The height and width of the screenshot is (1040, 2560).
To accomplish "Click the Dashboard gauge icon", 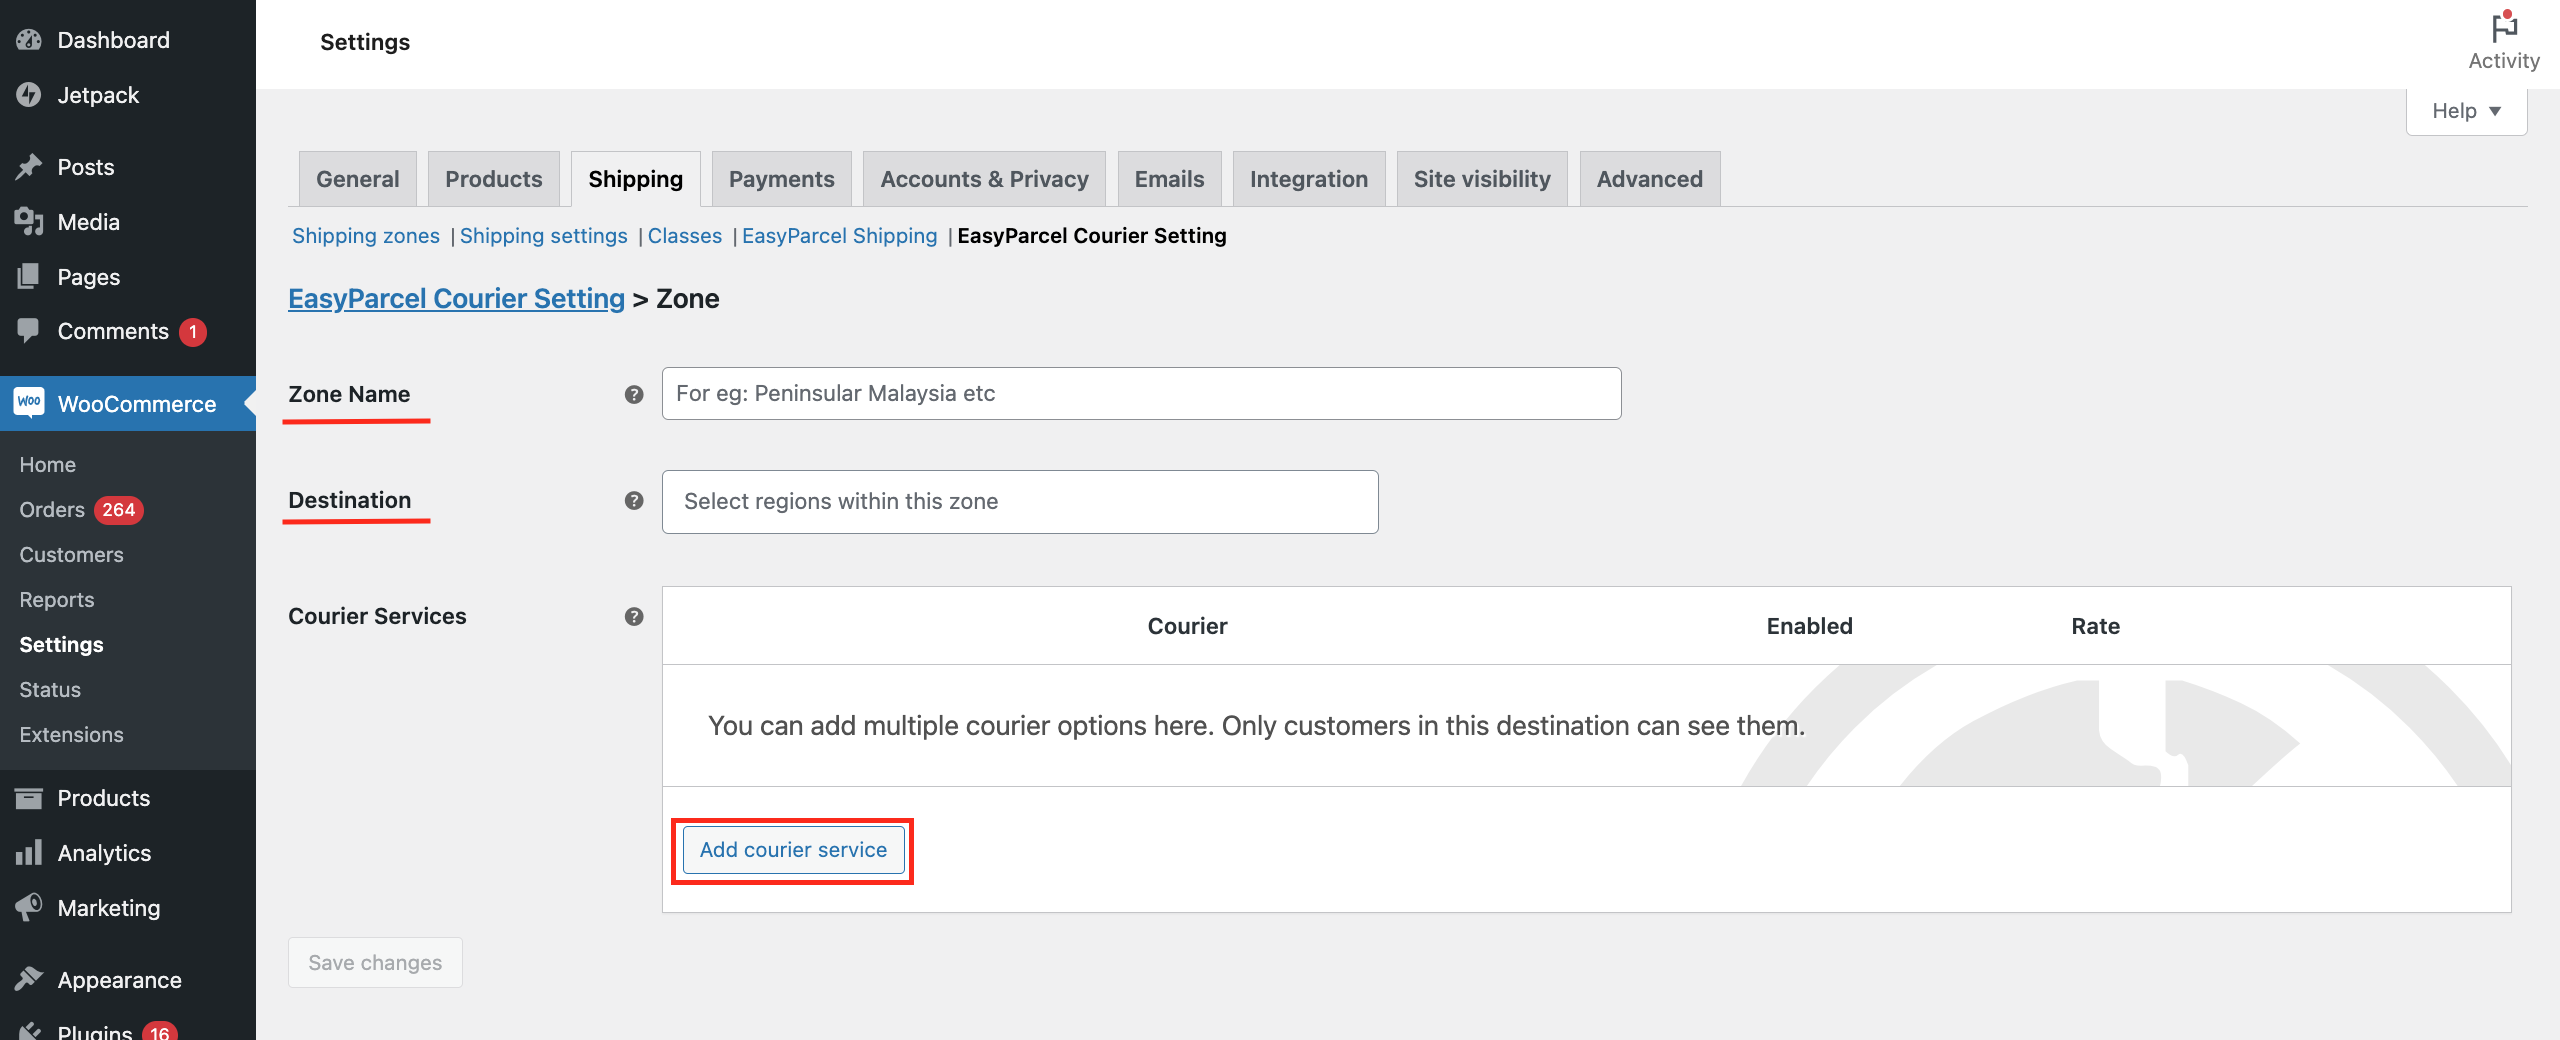I will [29, 40].
